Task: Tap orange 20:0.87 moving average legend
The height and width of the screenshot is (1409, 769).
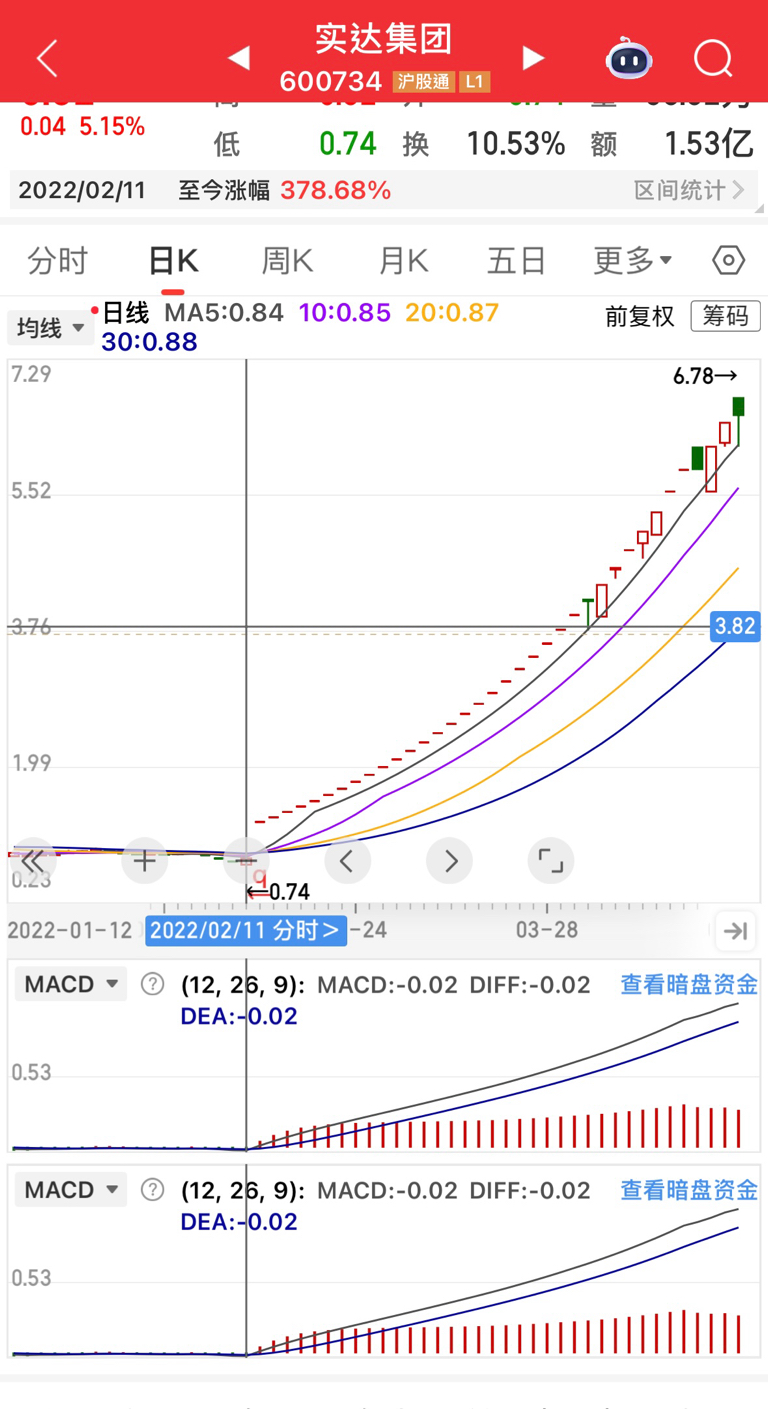Action: click(x=452, y=312)
